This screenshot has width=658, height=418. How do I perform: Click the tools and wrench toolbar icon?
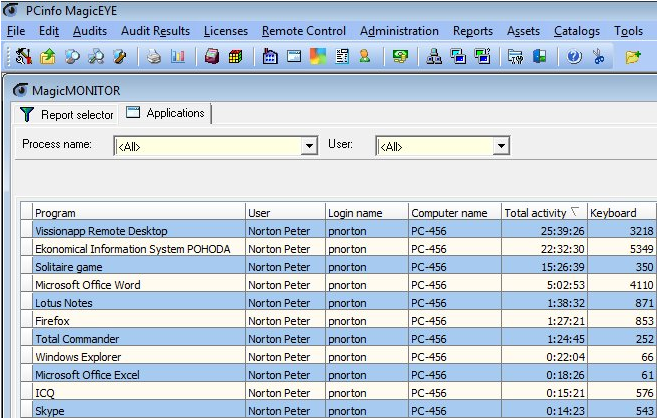pyautogui.click(x=24, y=56)
